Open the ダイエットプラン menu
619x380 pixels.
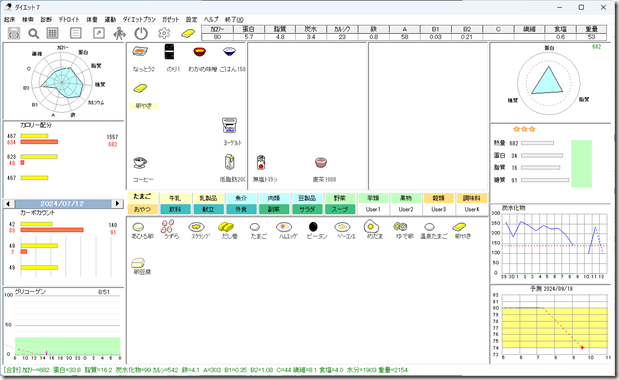pos(139,19)
